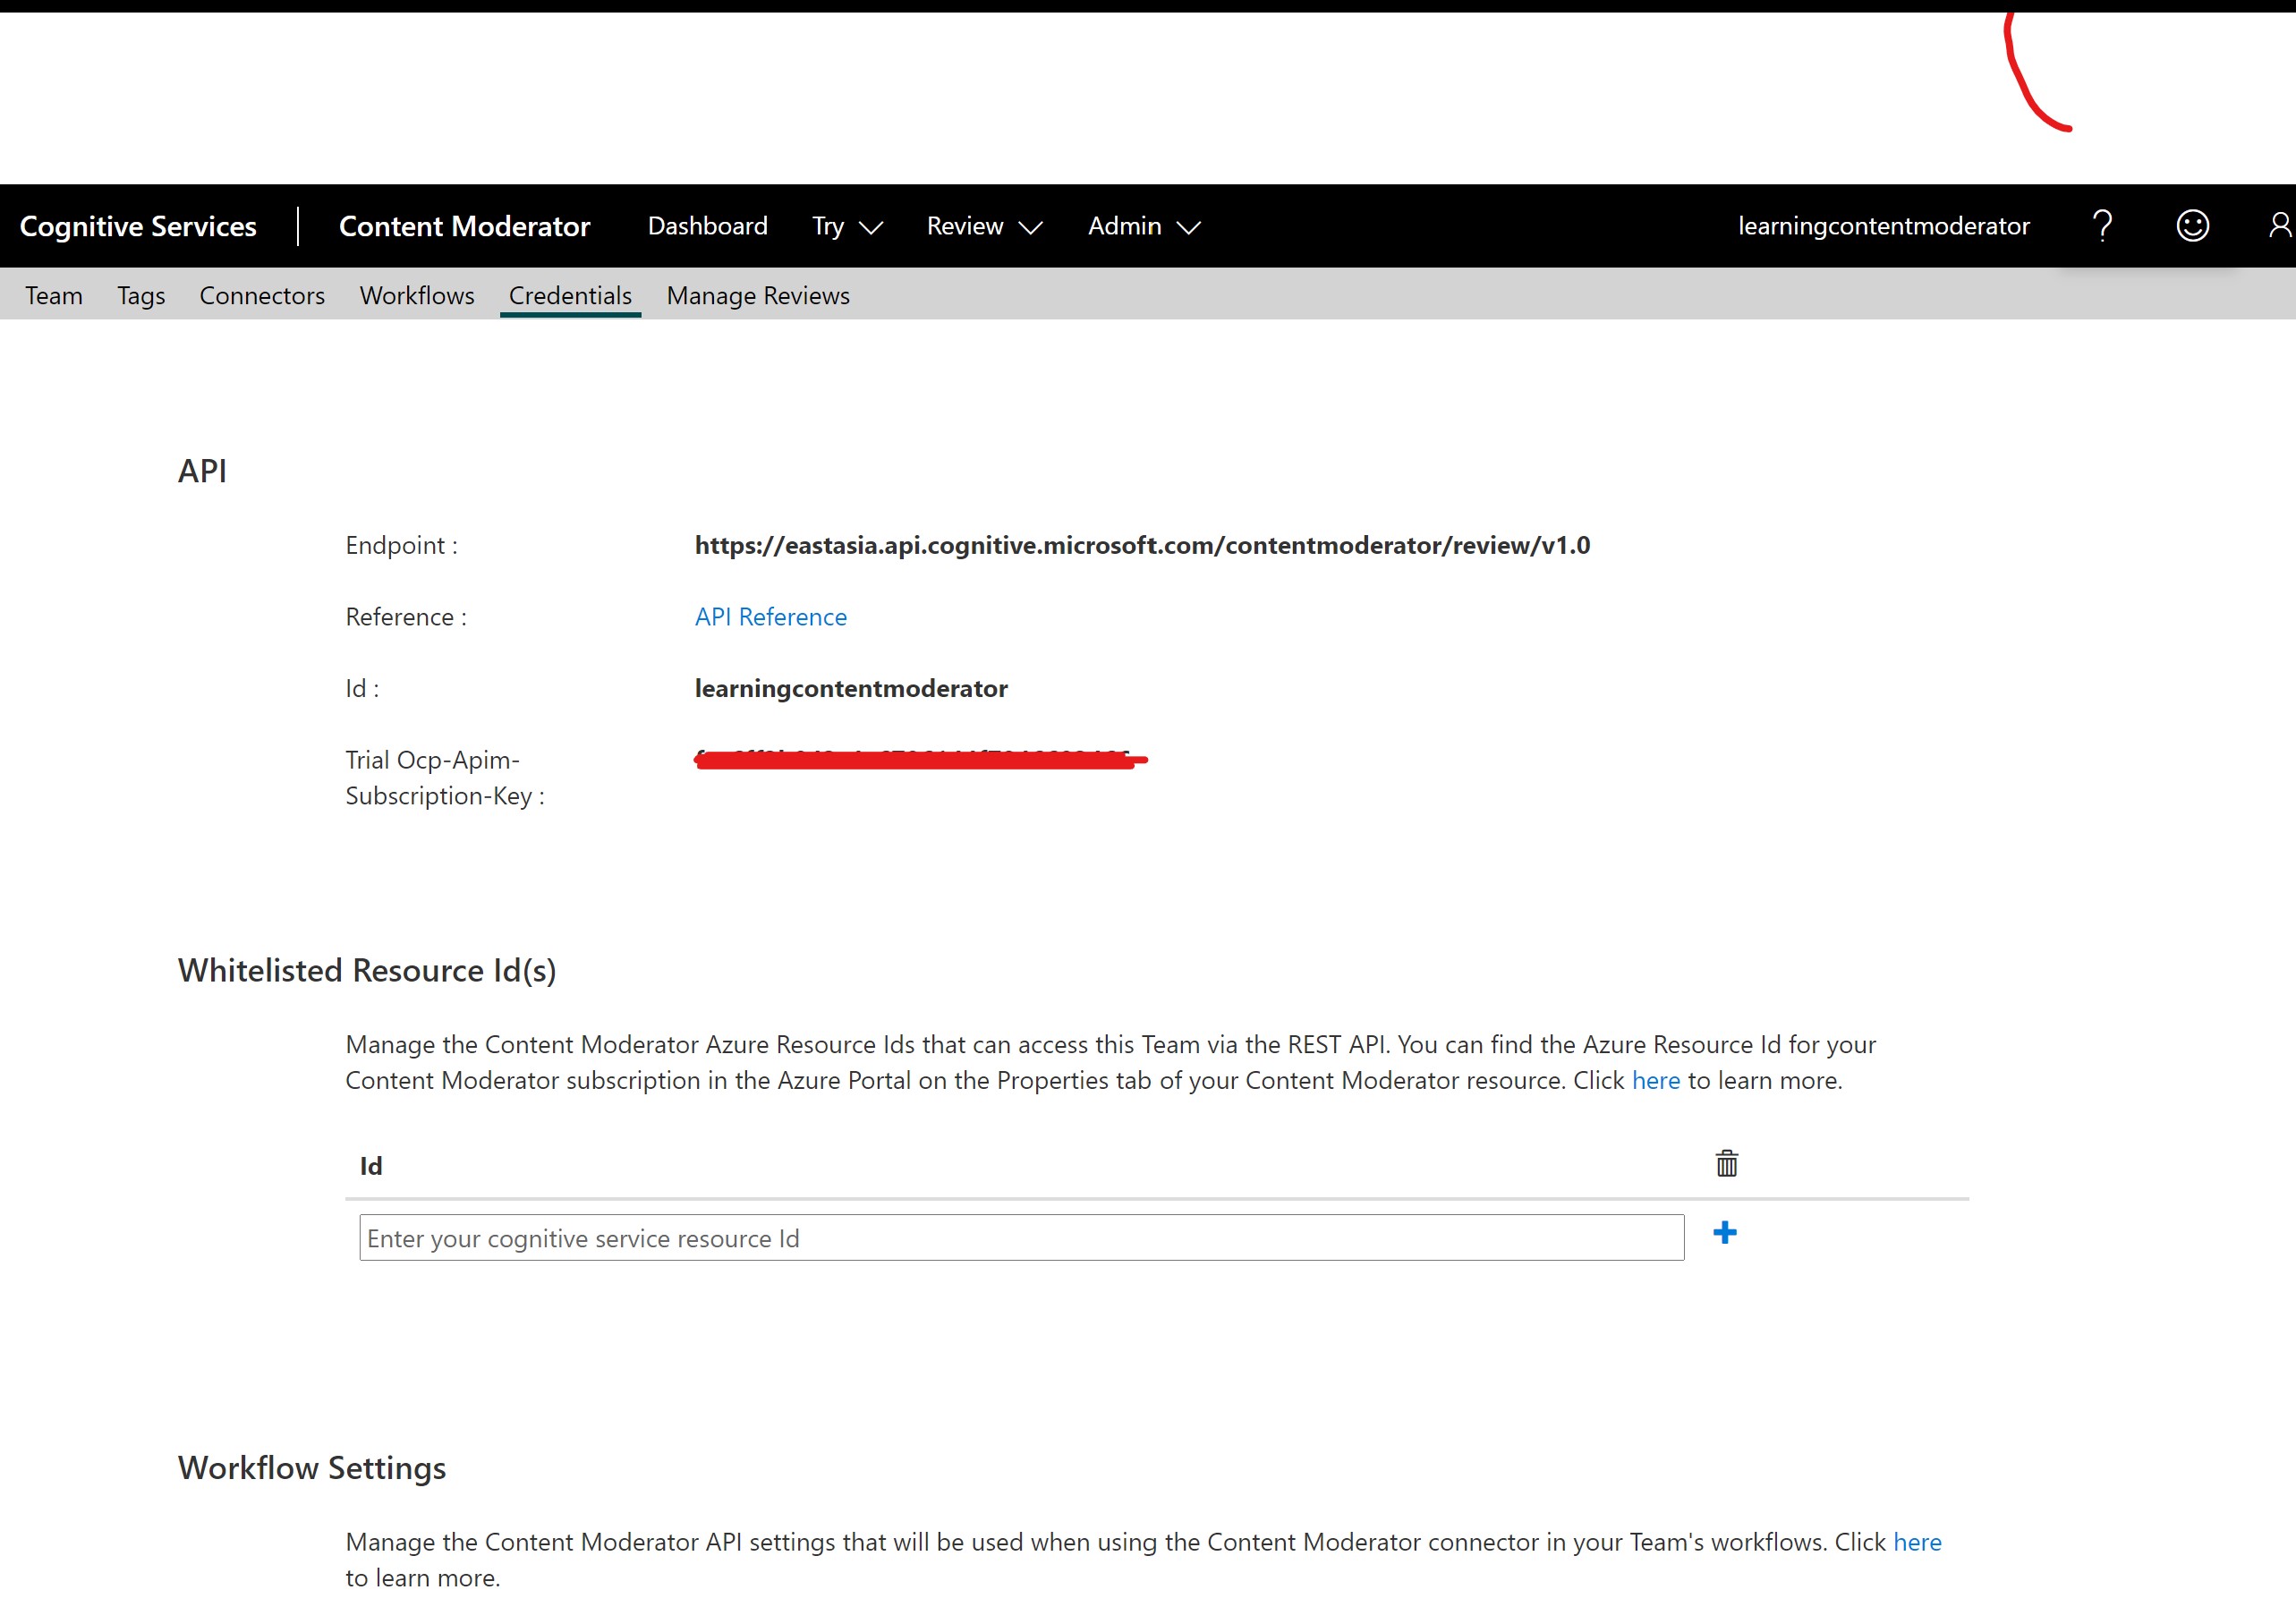Open the Manage Reviews tab
2296x1607 pixels.
[x=758, y=295]
